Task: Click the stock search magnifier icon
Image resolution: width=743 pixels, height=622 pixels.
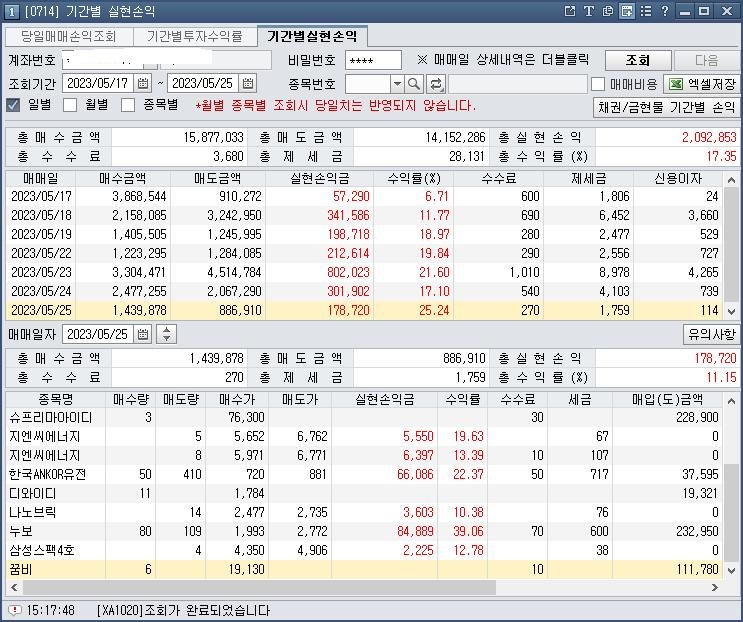Action: pyautogui.click(x=415, y=84)
